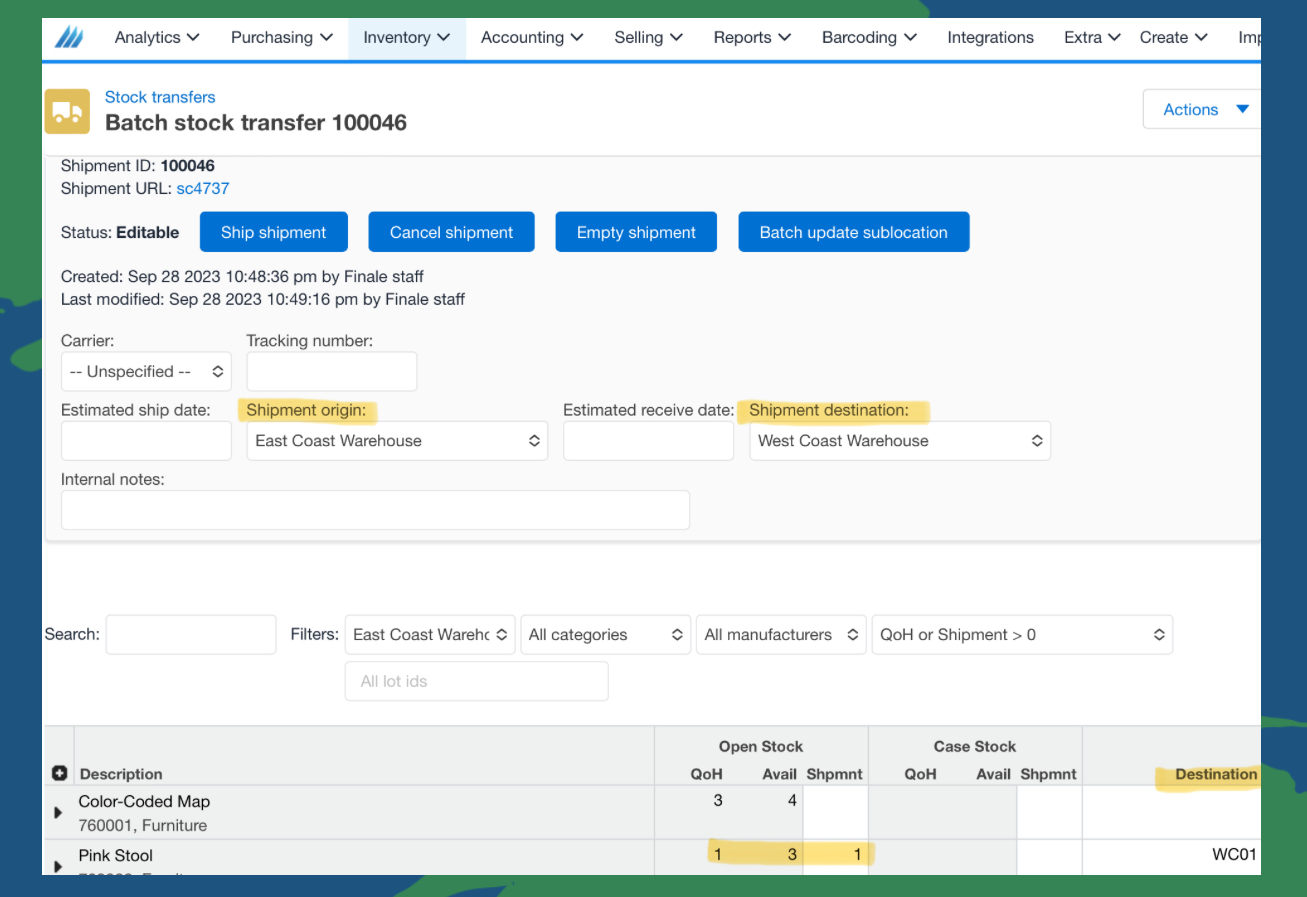1307x897 pixels.
Task: Focus the All lot ids field
Action: click(476, 681)
